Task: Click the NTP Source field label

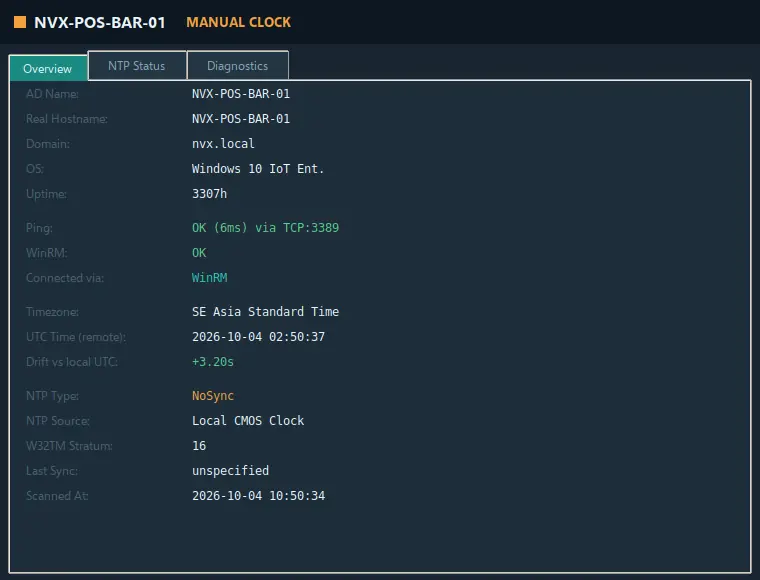Action: click(x=58, y=421)
